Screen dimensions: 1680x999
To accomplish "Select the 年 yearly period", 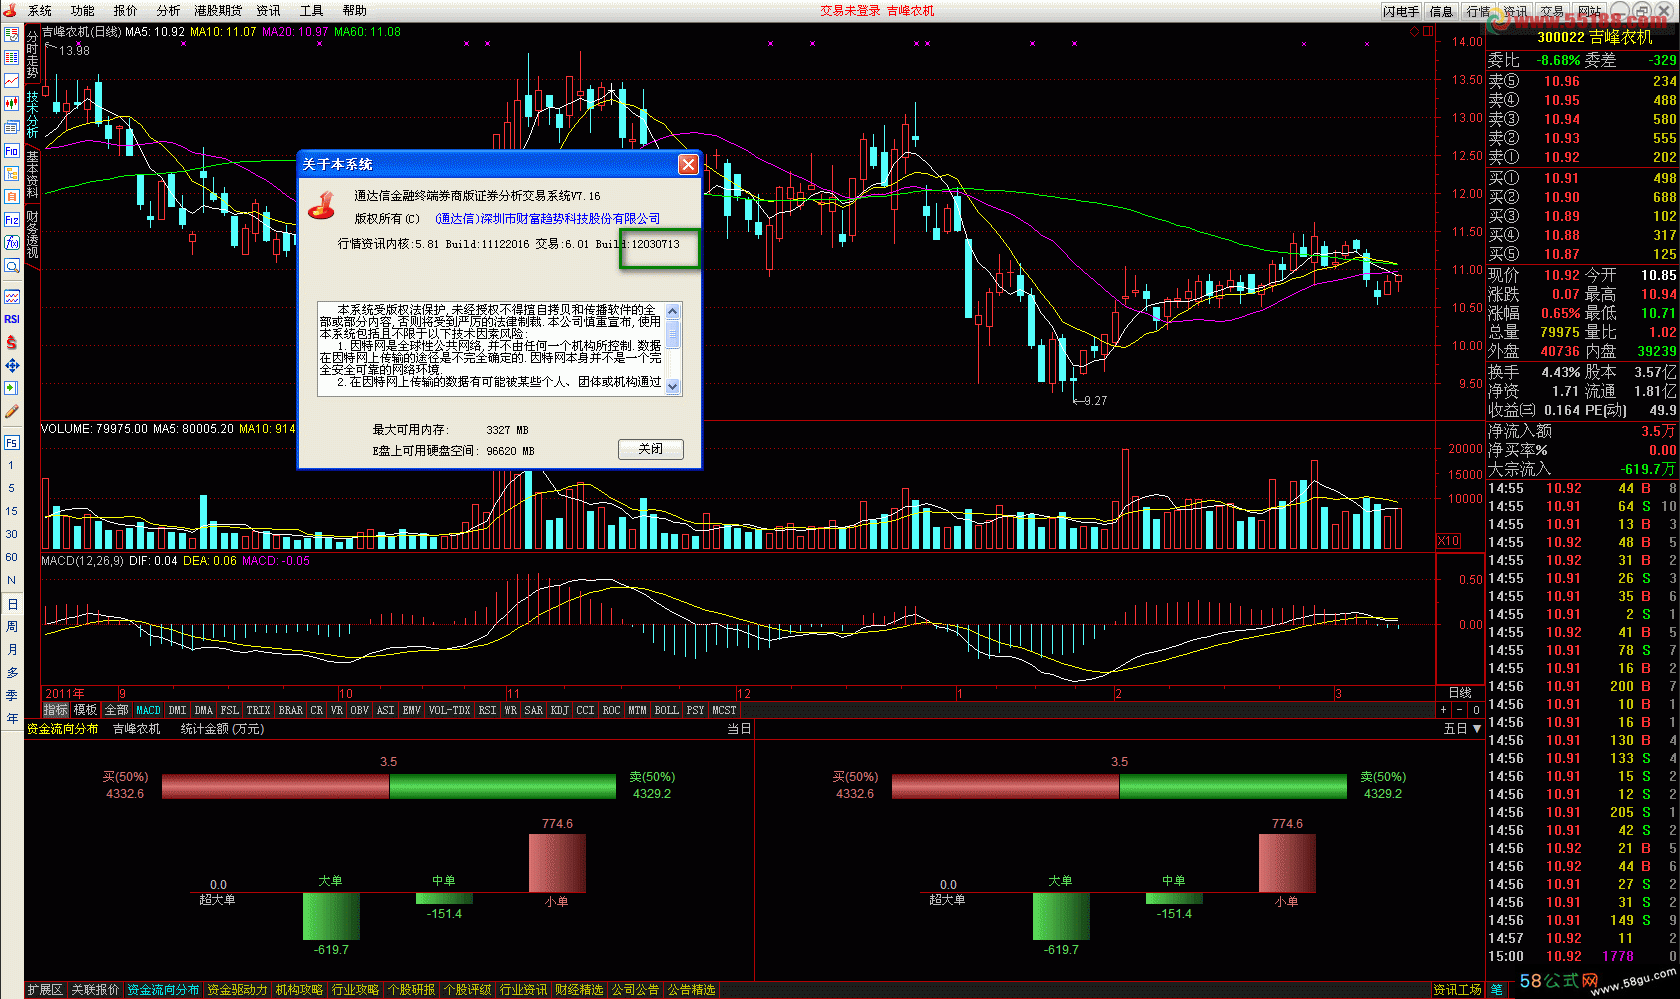I will [12, 719].
